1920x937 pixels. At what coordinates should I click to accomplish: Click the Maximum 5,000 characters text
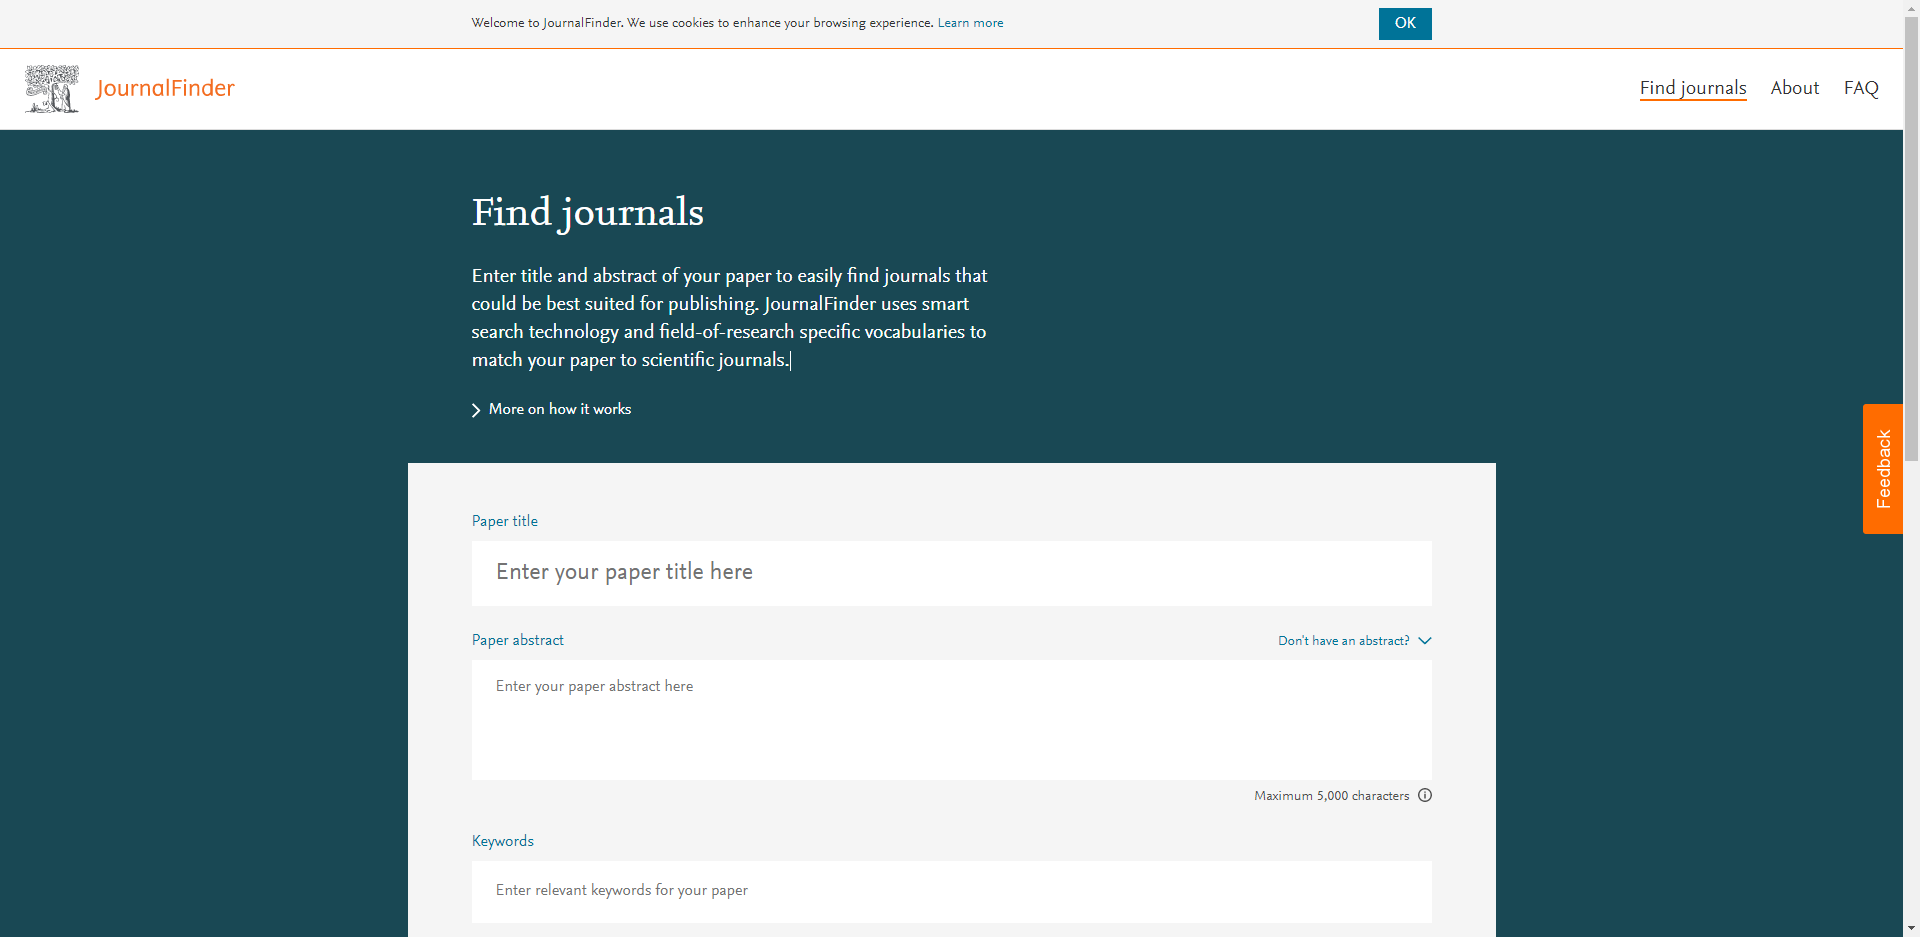coord(1332,796)
